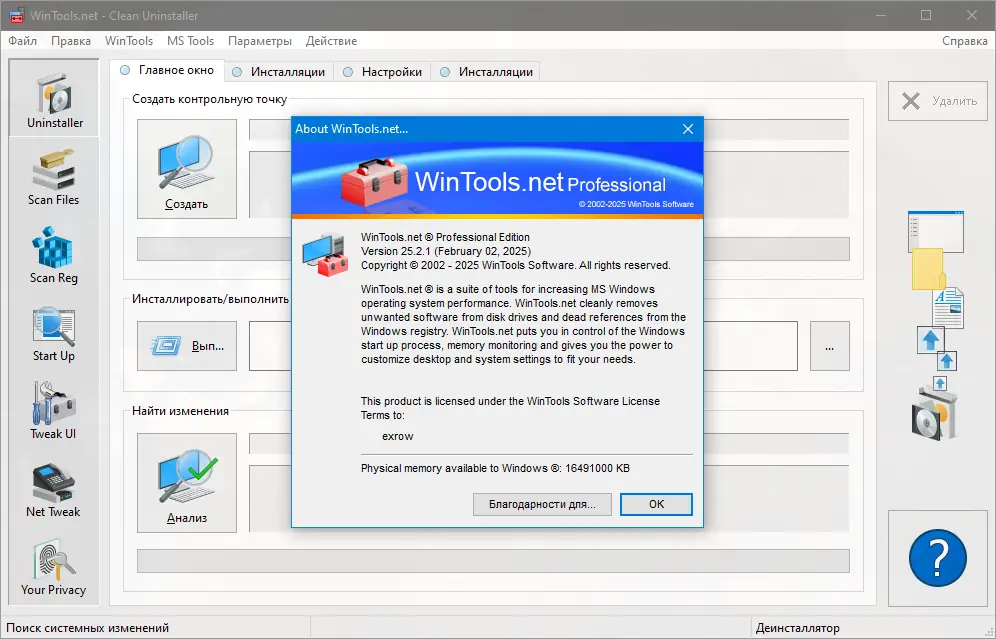Click the blue question mark help icon

click(x=938, y=558)
